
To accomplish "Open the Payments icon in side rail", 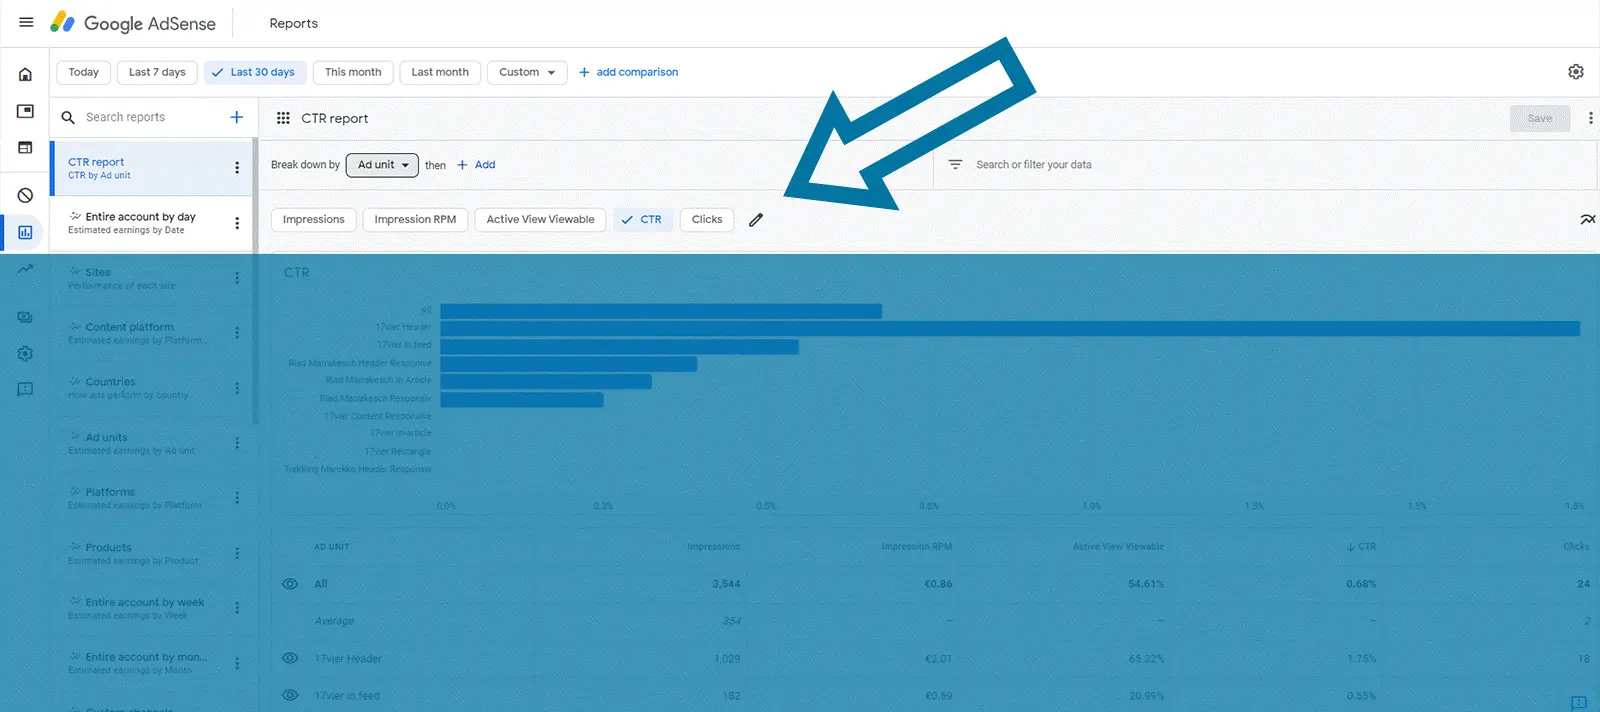I will [25, 317].
